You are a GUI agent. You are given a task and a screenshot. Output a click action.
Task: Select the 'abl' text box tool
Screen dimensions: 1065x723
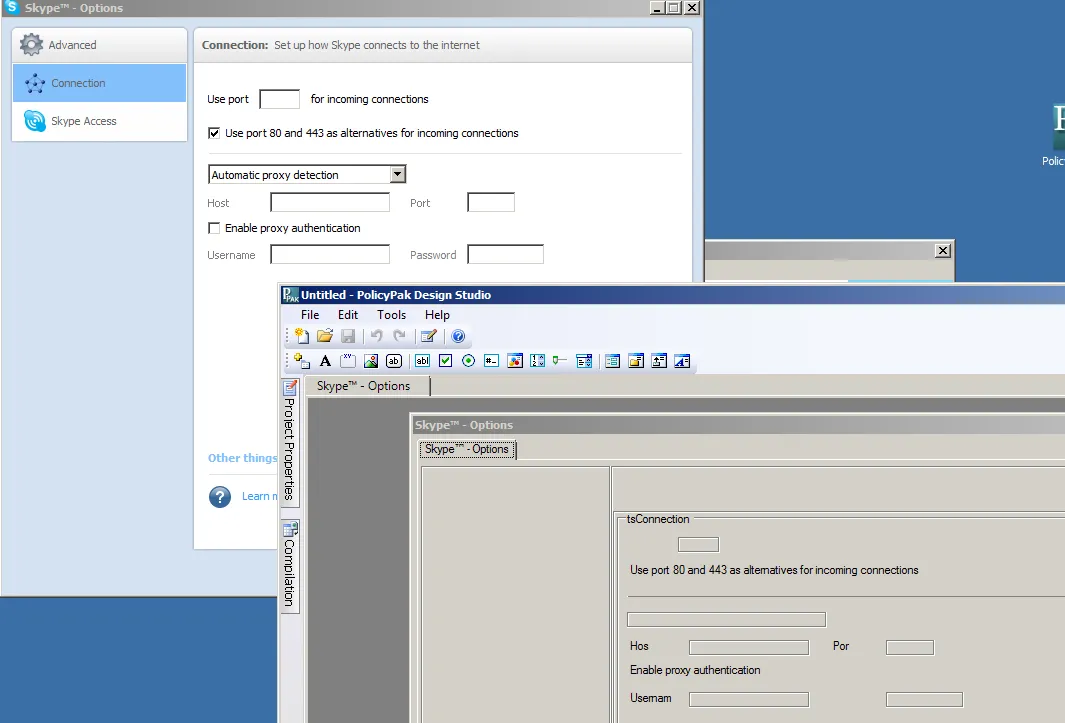422,361
